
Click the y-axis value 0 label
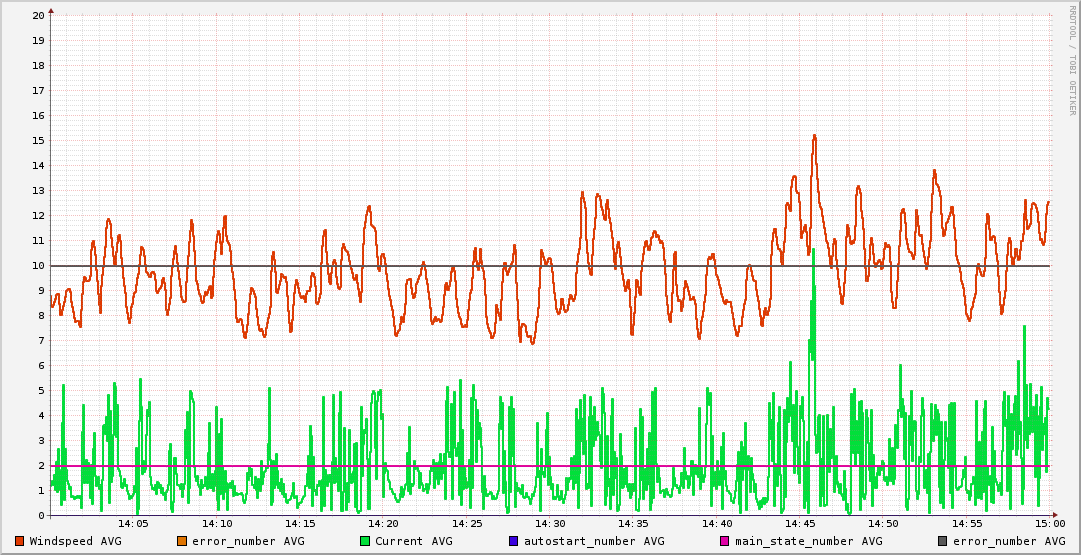41,516
